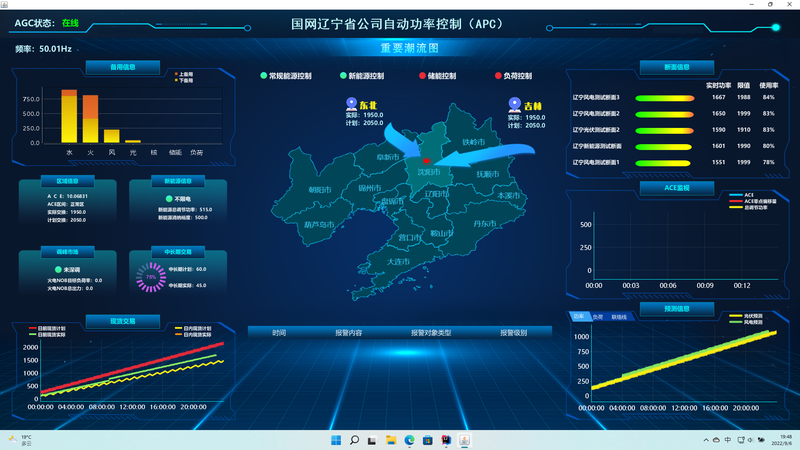
Task: Click the 辽宁风电测试断面3 usage bar
Action: 664,98
